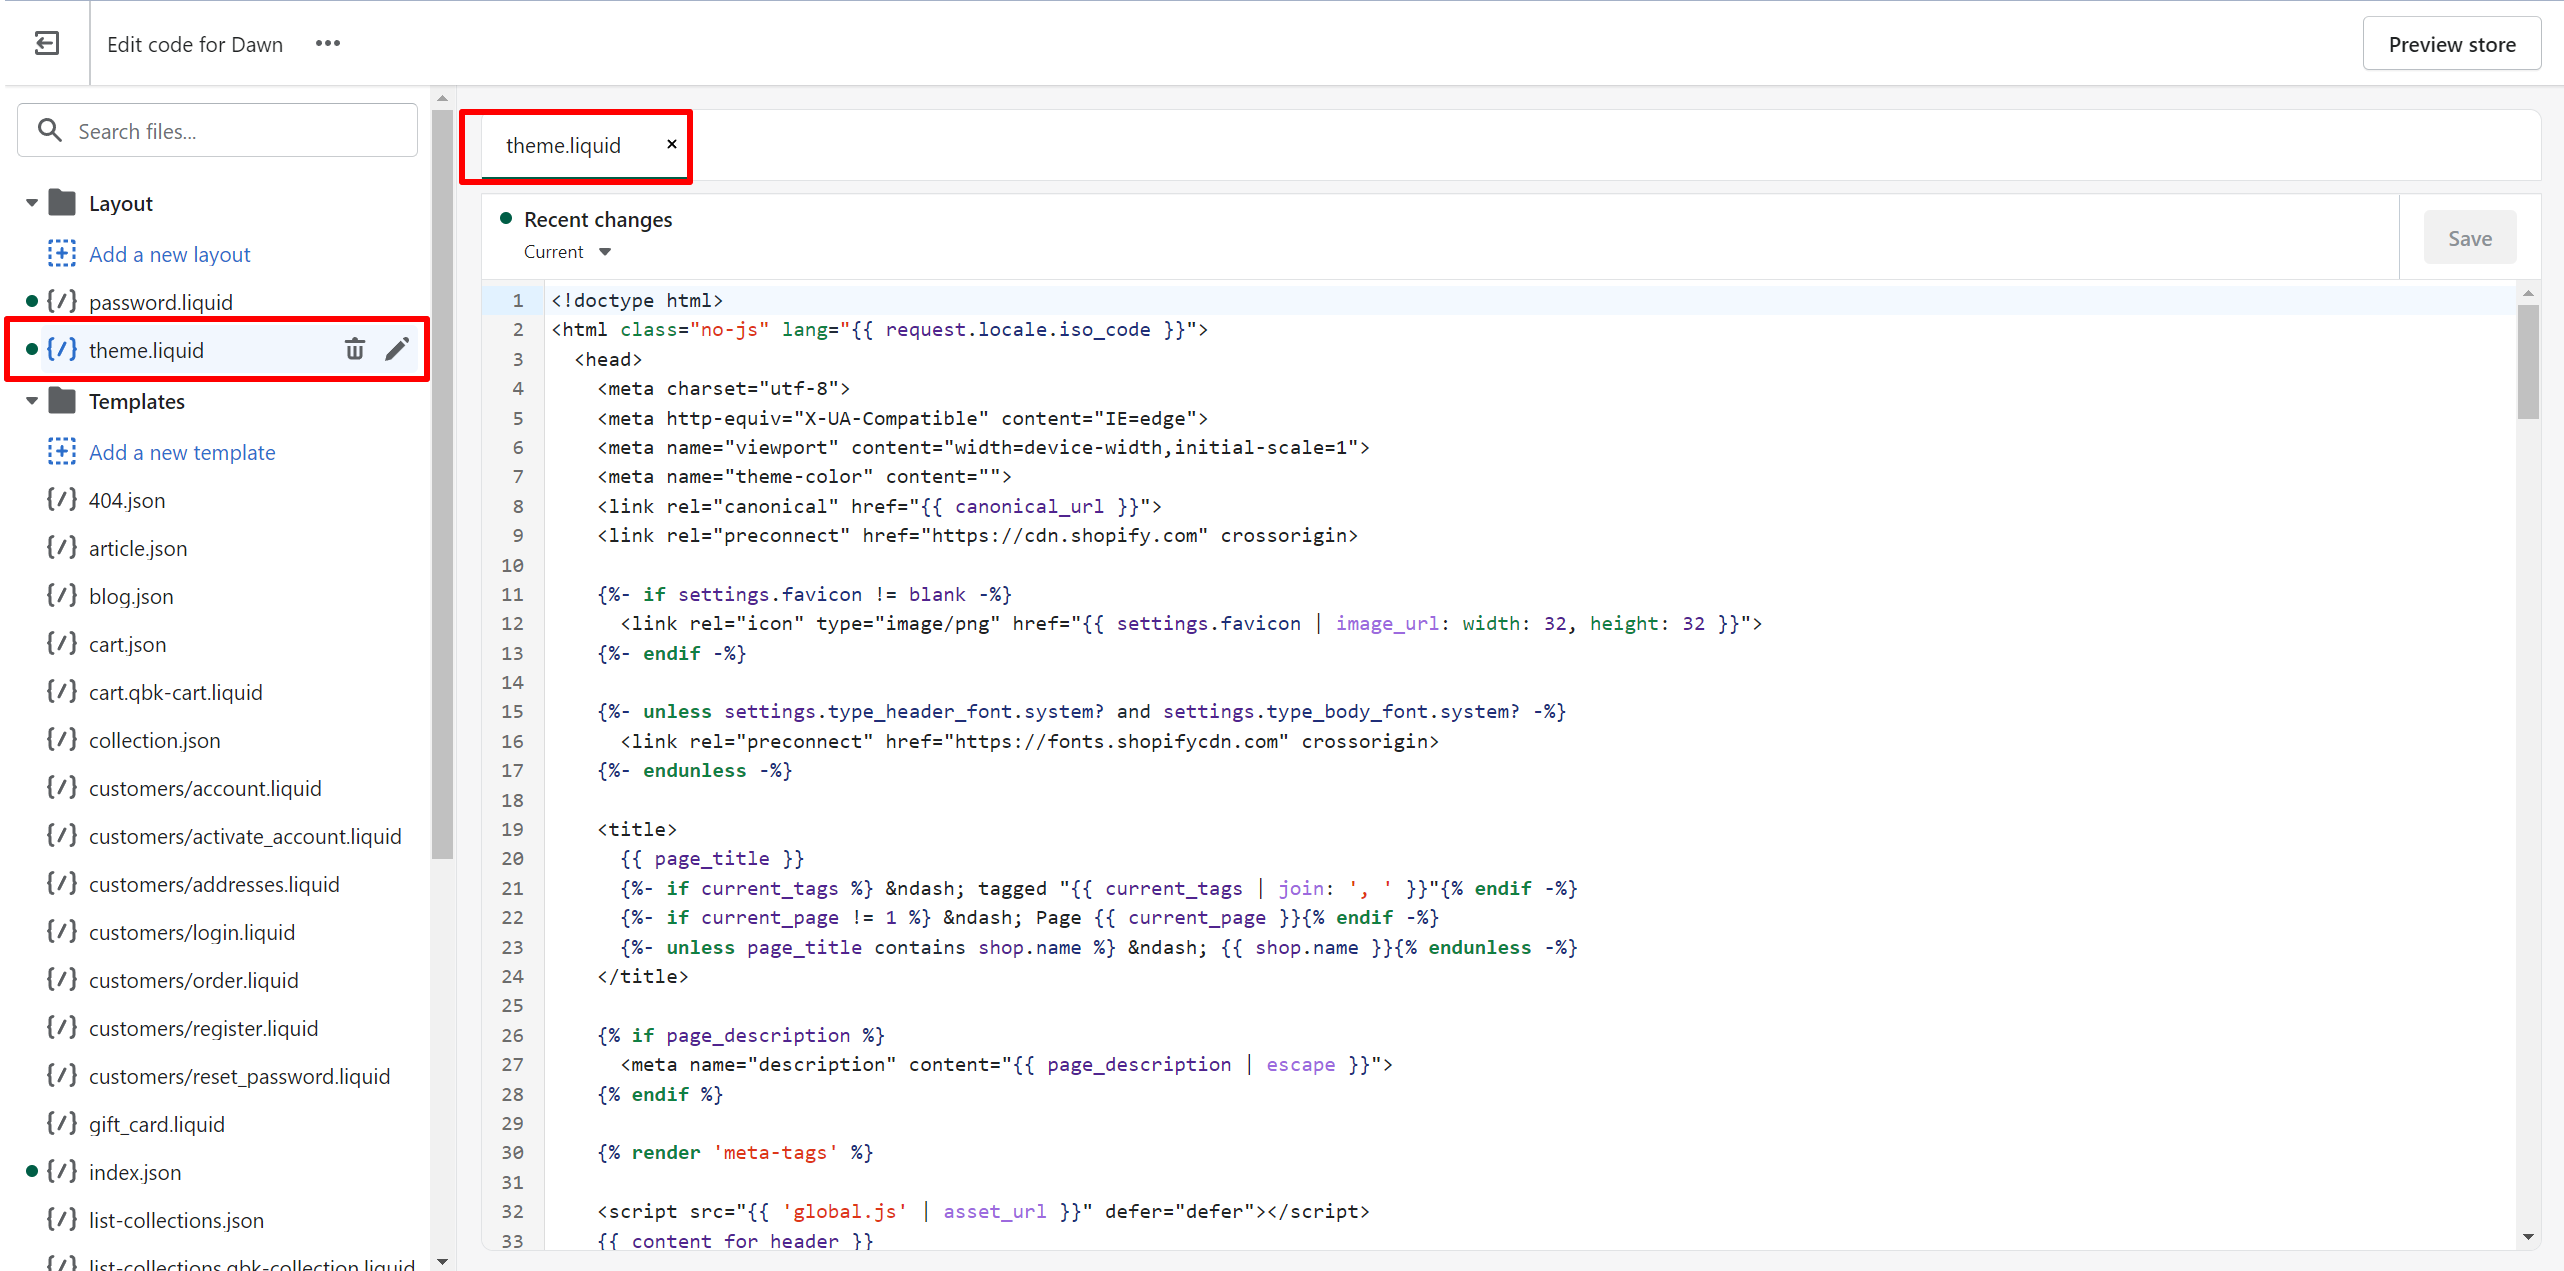The height and width of the screenshot is (1271, 2564).
Task: Click the password.liquid file type icon
Action: [x=62, y=301]
